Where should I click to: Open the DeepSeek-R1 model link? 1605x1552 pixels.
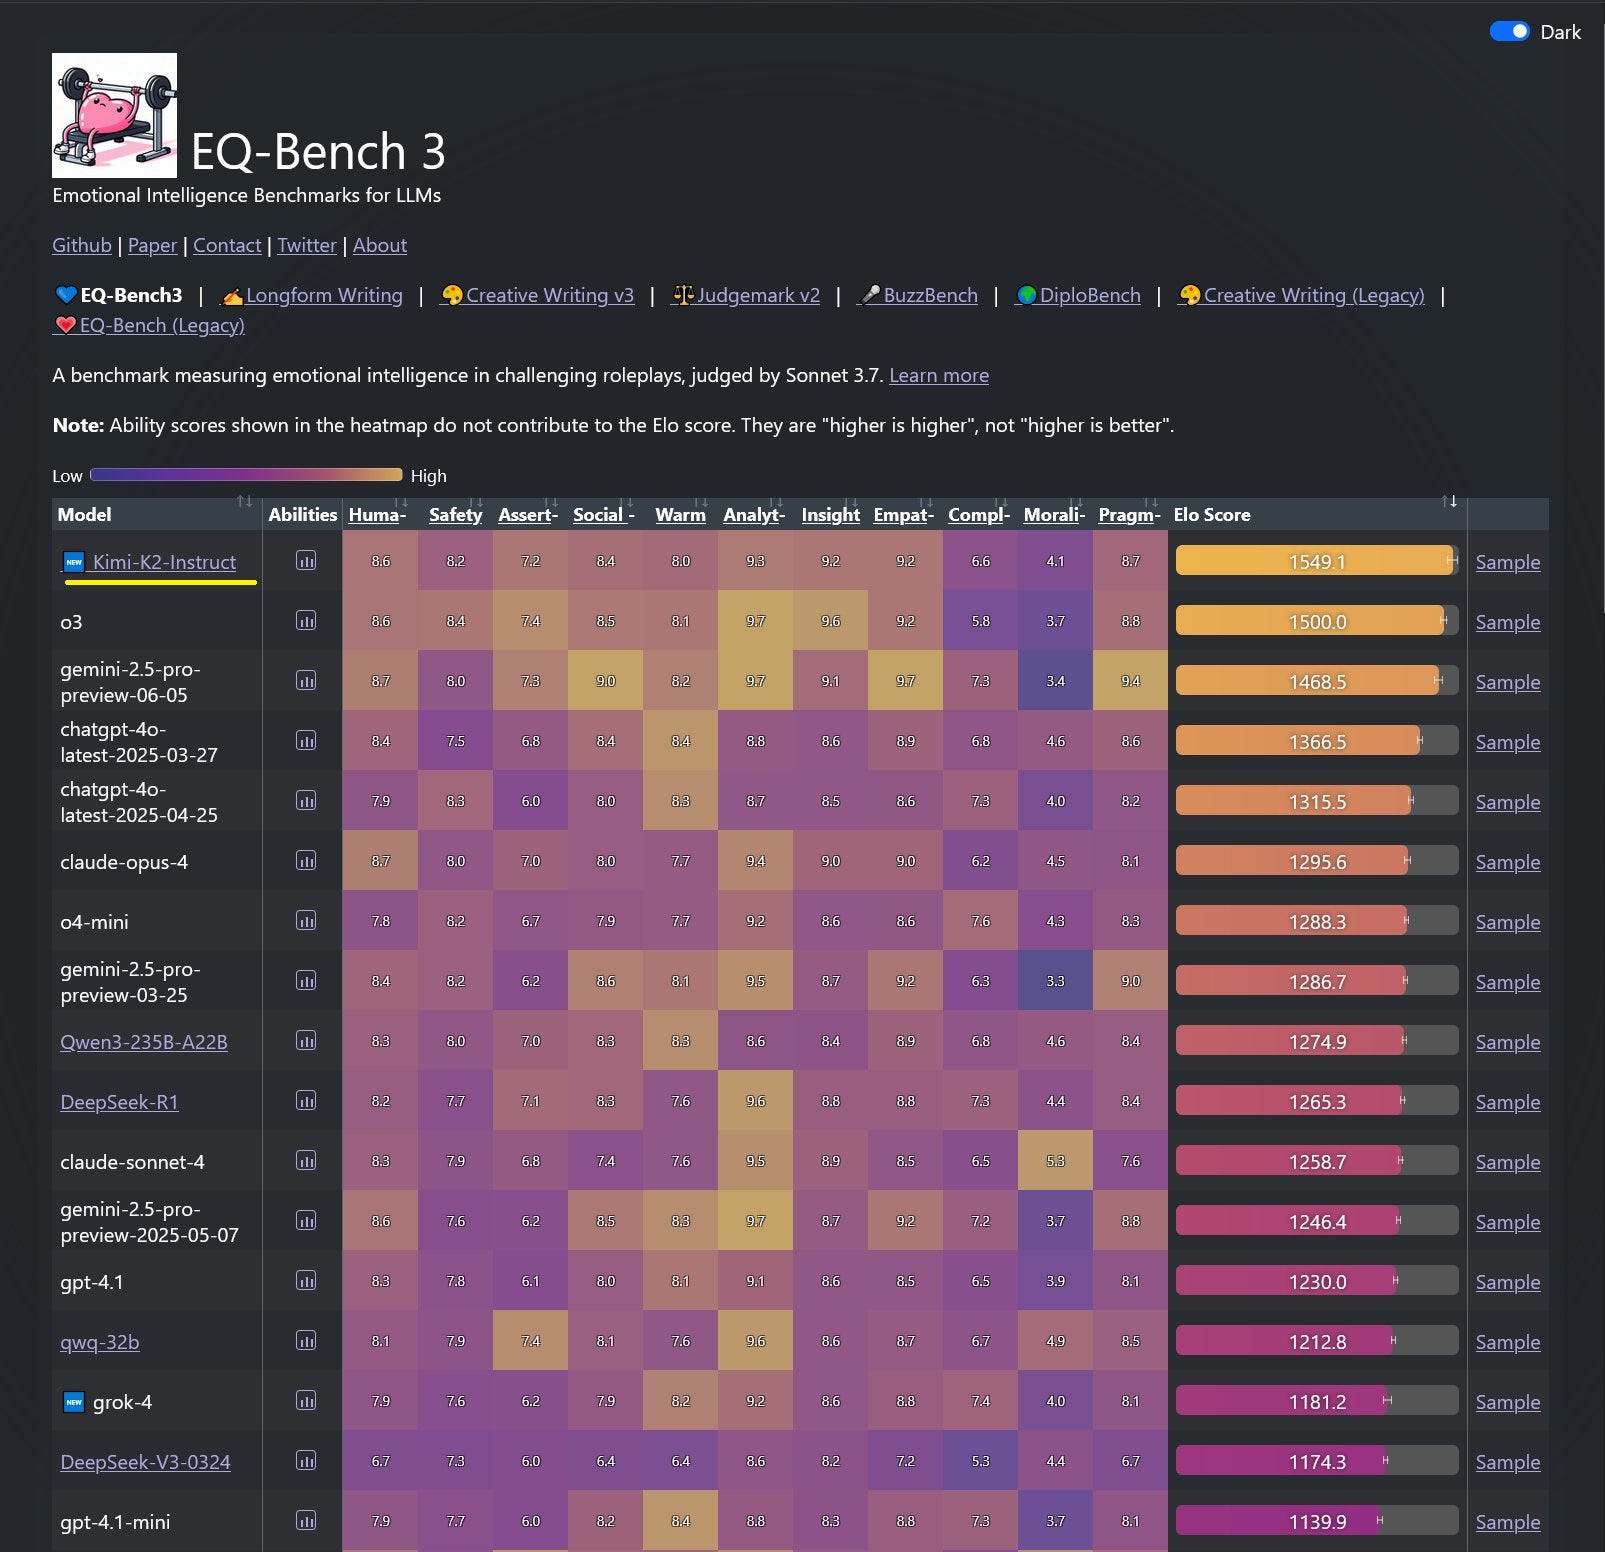119,1102
